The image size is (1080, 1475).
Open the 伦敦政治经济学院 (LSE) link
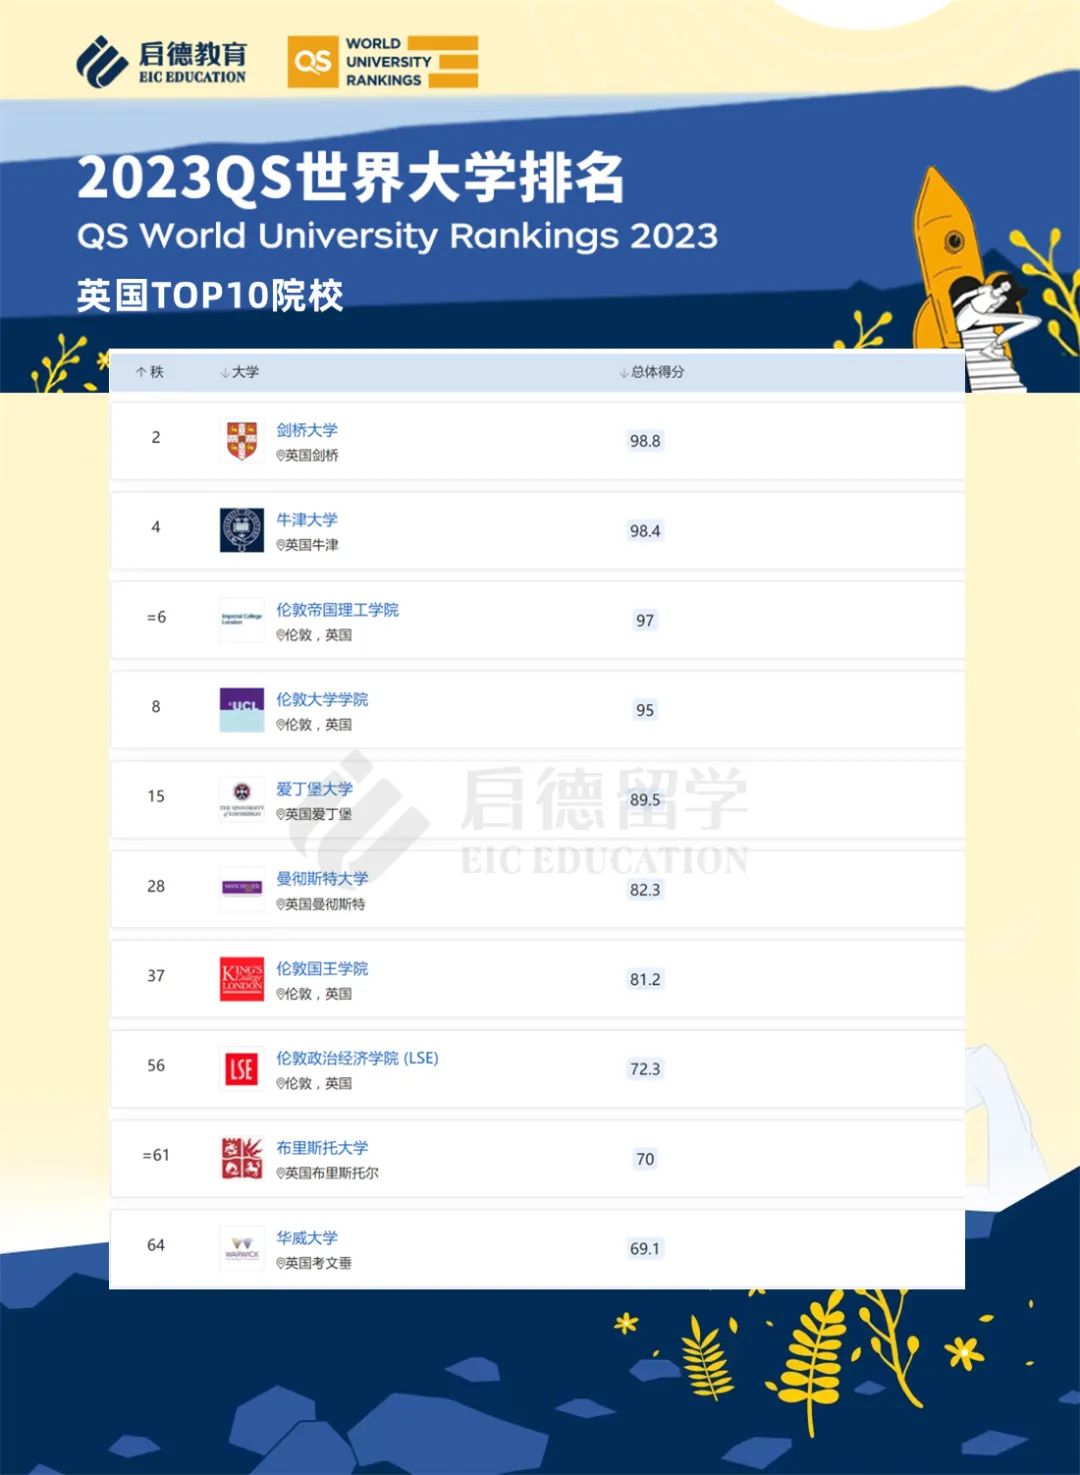[x=357, y=1058]
